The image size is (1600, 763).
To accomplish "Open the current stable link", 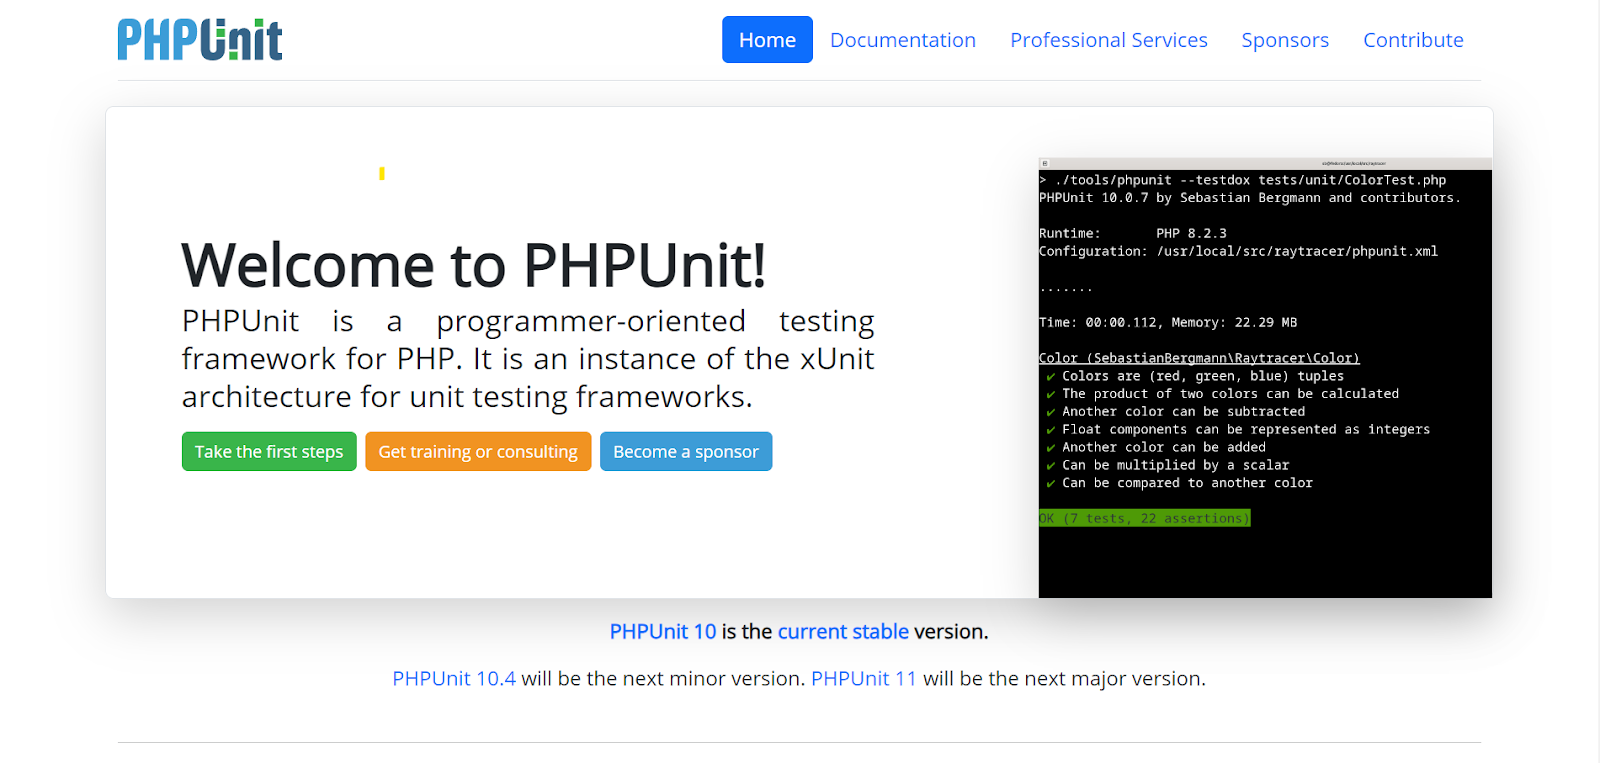I will (x=843, y=632).
